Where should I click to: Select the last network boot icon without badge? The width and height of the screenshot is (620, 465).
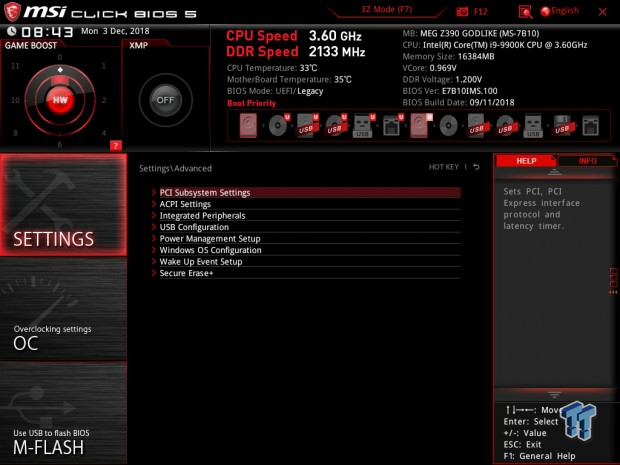(590, 126)
